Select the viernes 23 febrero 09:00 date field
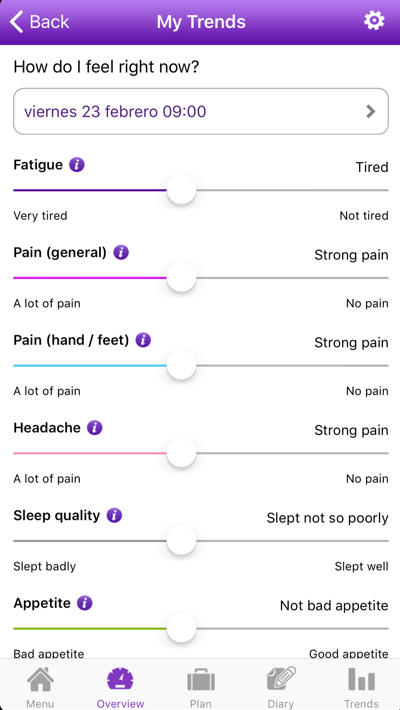Viewport: 400px width, 710px height. pyautogui.click(x=201, y=111)
